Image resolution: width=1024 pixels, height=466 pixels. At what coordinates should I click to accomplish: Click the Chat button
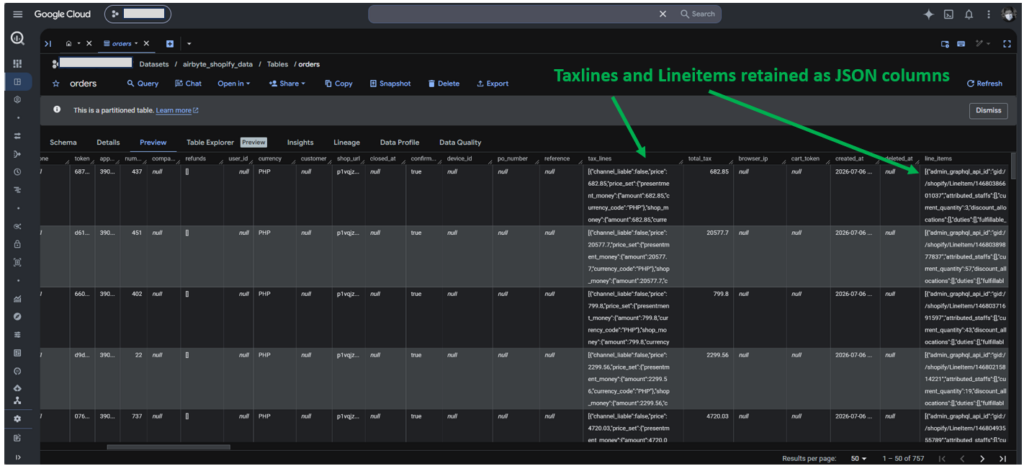pyautogui.click(x=189, y=84)
